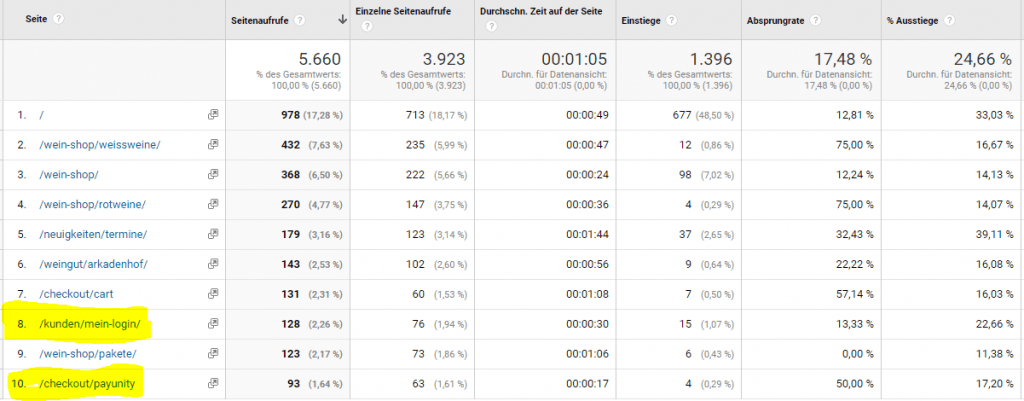Open /kunden/mein-login/ via its popup icon
The width and height of the screenshot is (1024, 401).
point(212,324)
